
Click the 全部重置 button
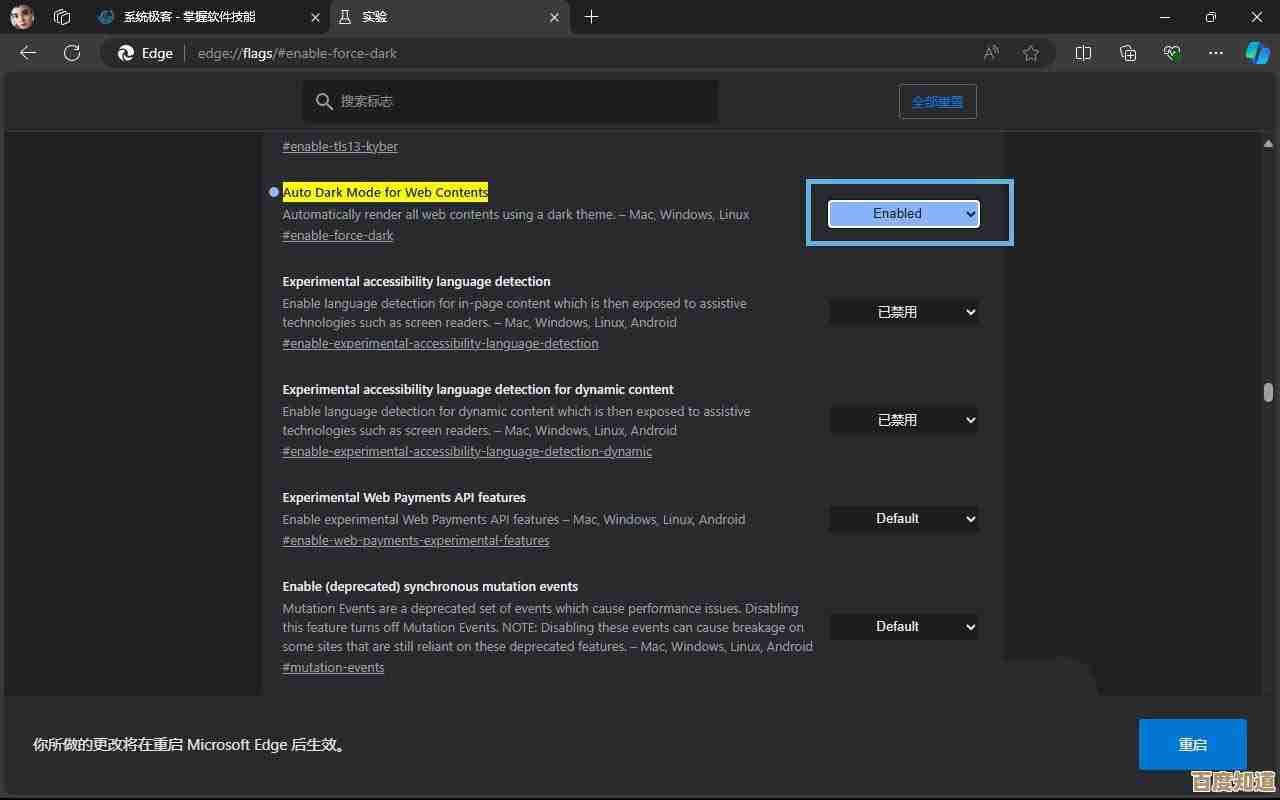click(937, 101)
